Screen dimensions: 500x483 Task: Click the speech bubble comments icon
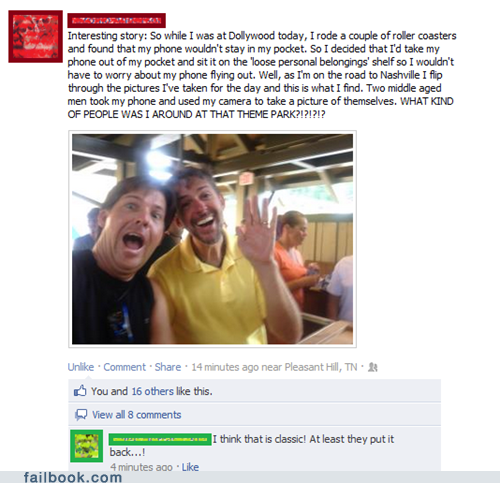pos(81,415)
